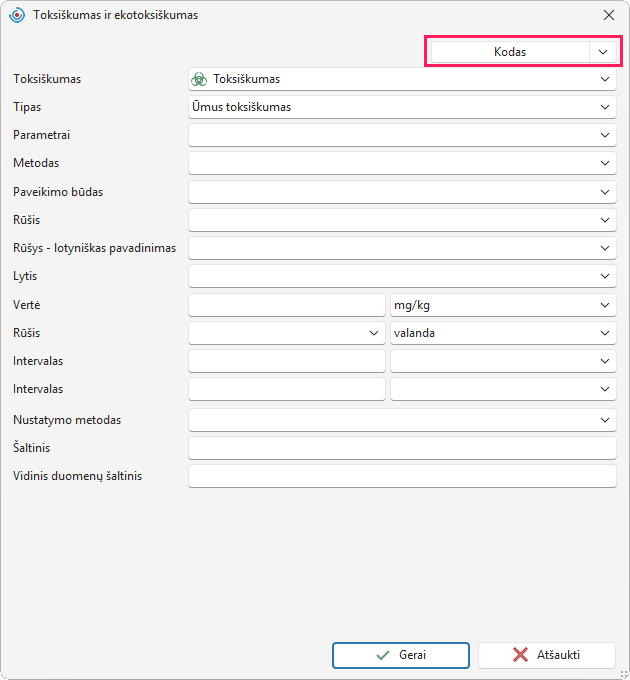The image size is (630, 680).
Task: Expand the Nustatymo metodas dropdown
Action: (402, 420)
